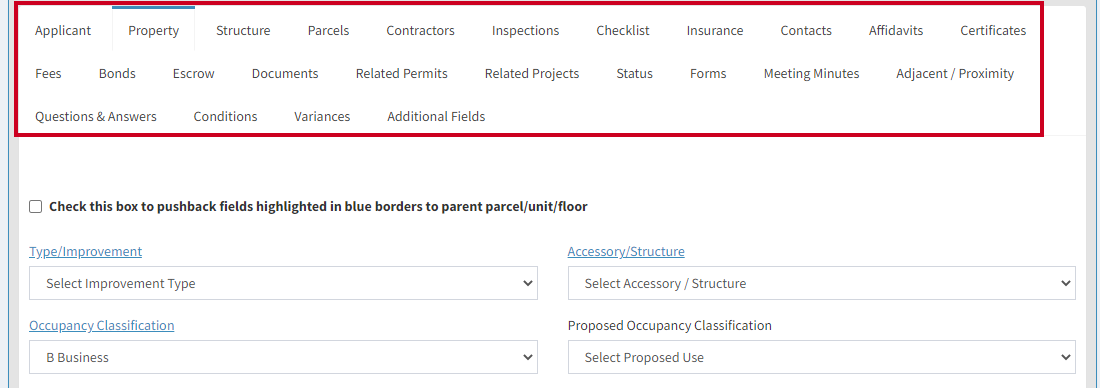
Task: Go to the Additional Fields tab
Action: pos(436,116)
